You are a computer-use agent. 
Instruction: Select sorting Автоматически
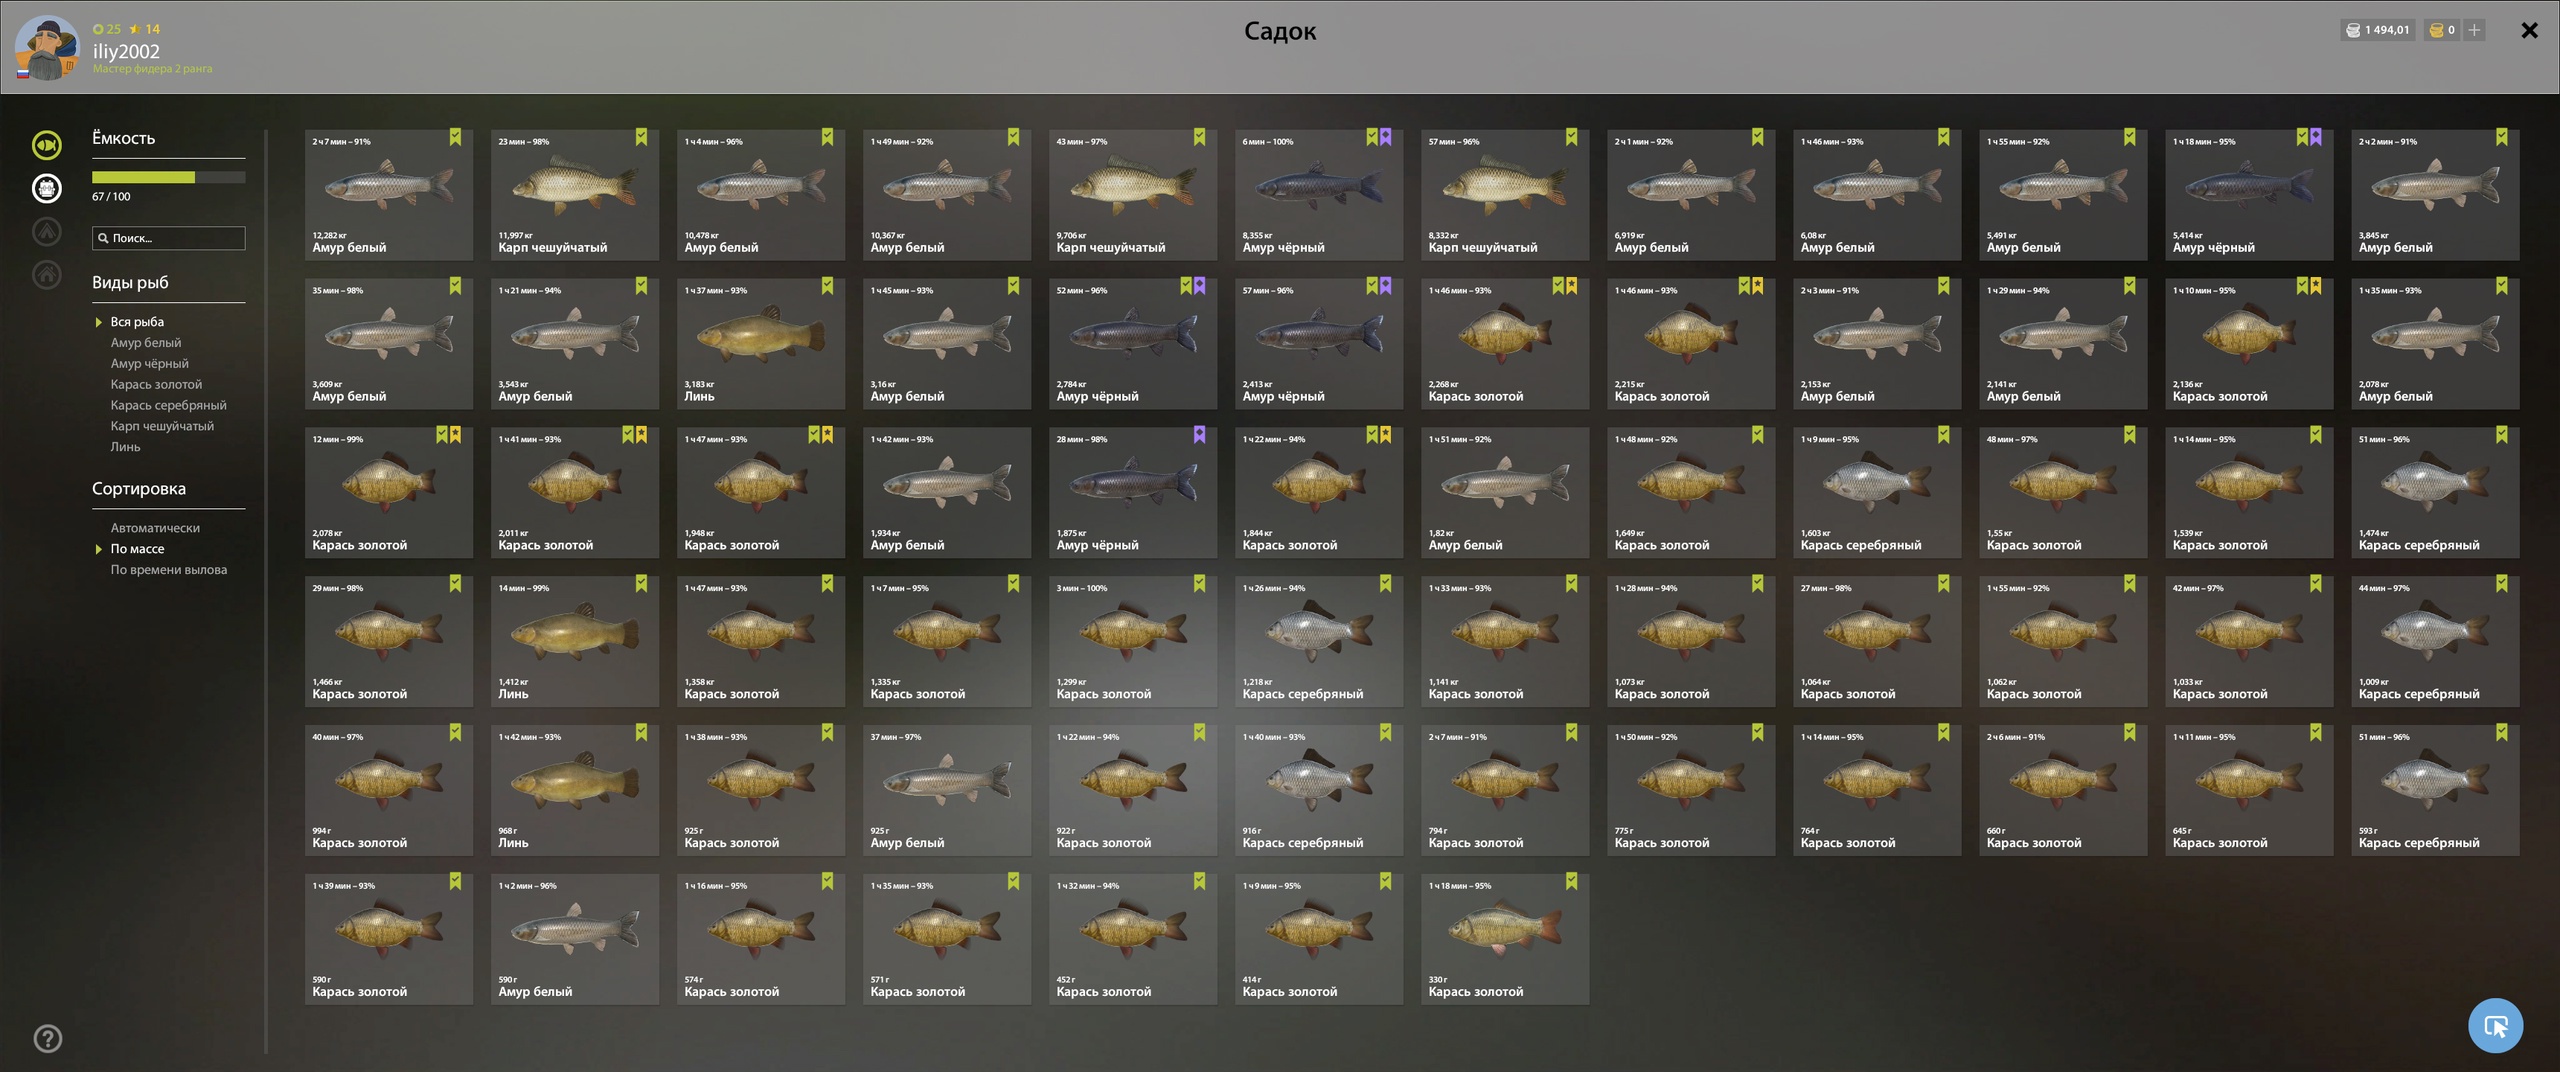pos(155,528)
